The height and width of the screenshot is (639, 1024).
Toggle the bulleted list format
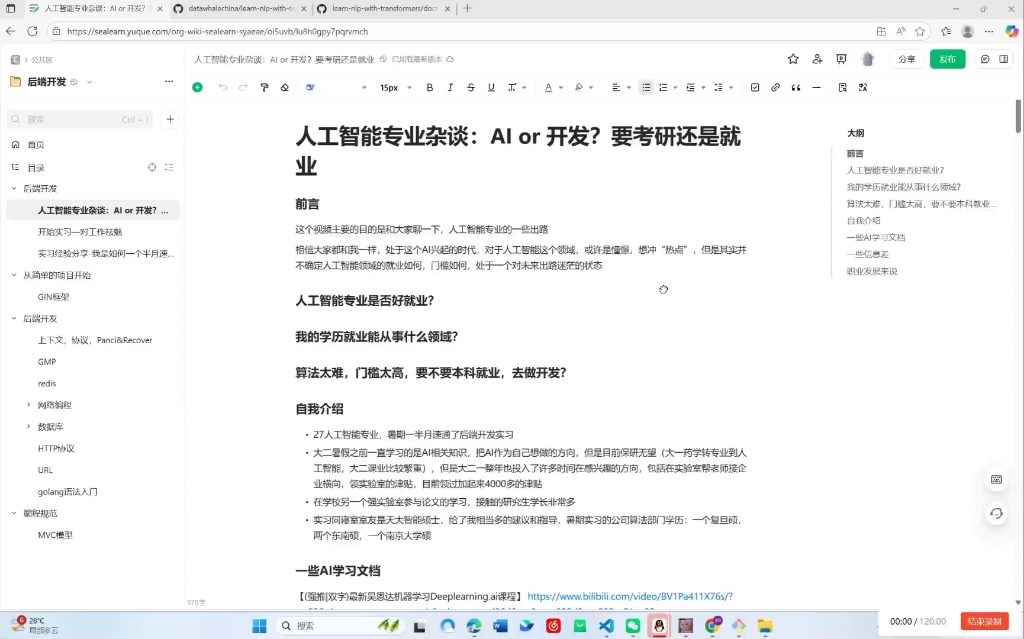[646, 88]
